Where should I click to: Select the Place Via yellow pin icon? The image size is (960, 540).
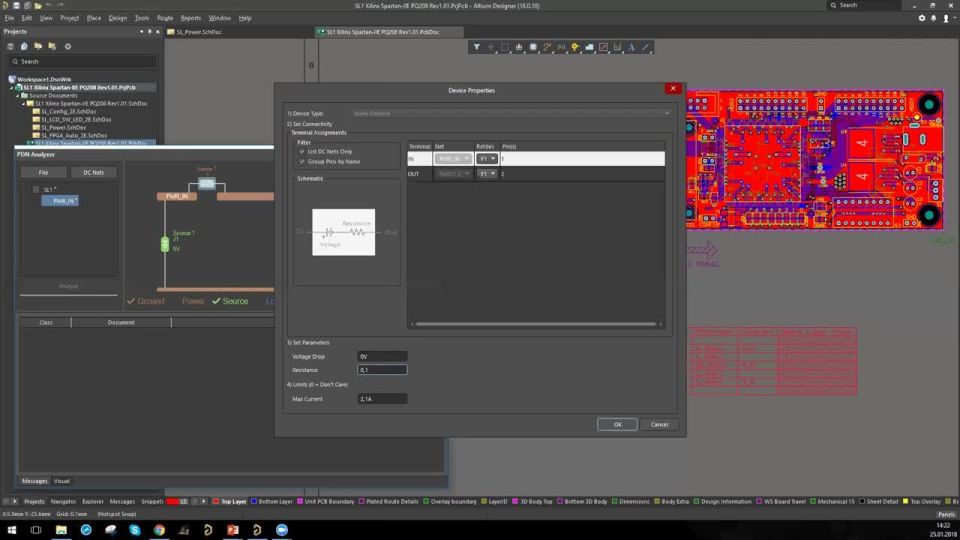[x=576, y=47]
